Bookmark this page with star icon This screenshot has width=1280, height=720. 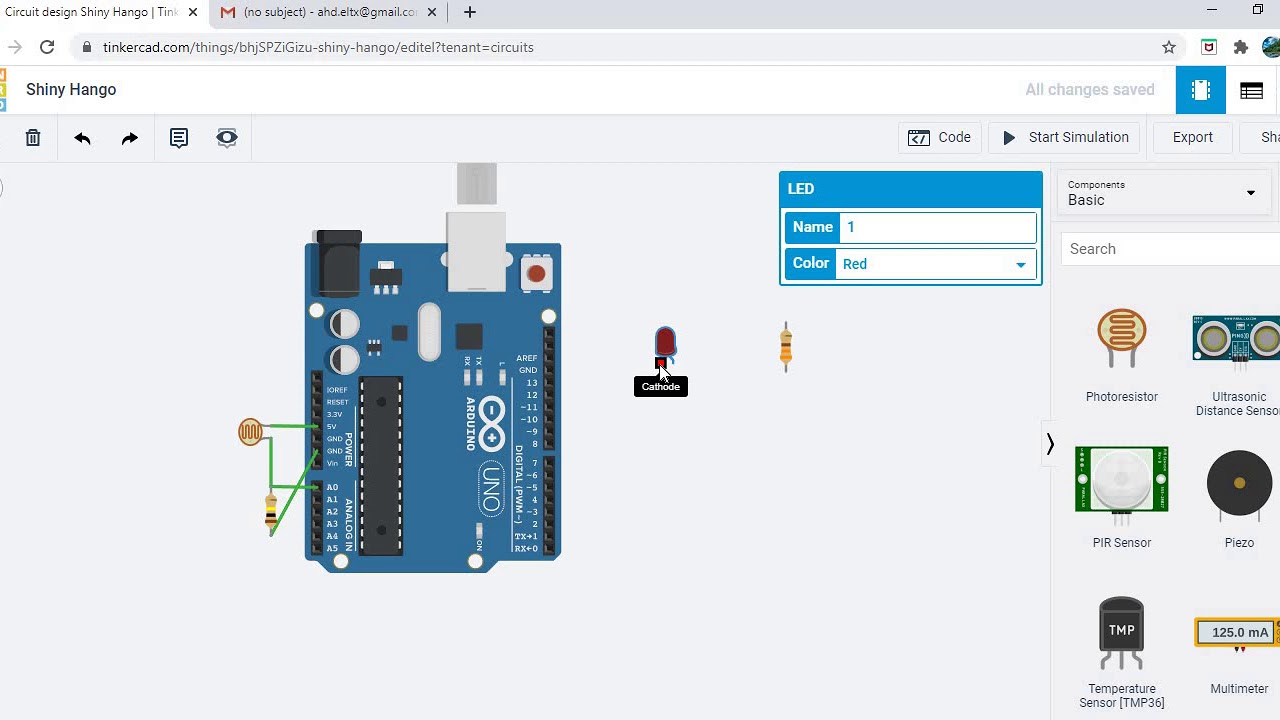pyautogui.click(x=1169, y=47)
